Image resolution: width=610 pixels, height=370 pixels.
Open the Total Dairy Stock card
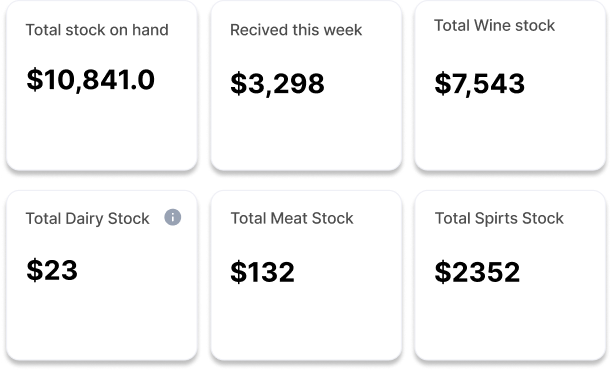point(102,276)
